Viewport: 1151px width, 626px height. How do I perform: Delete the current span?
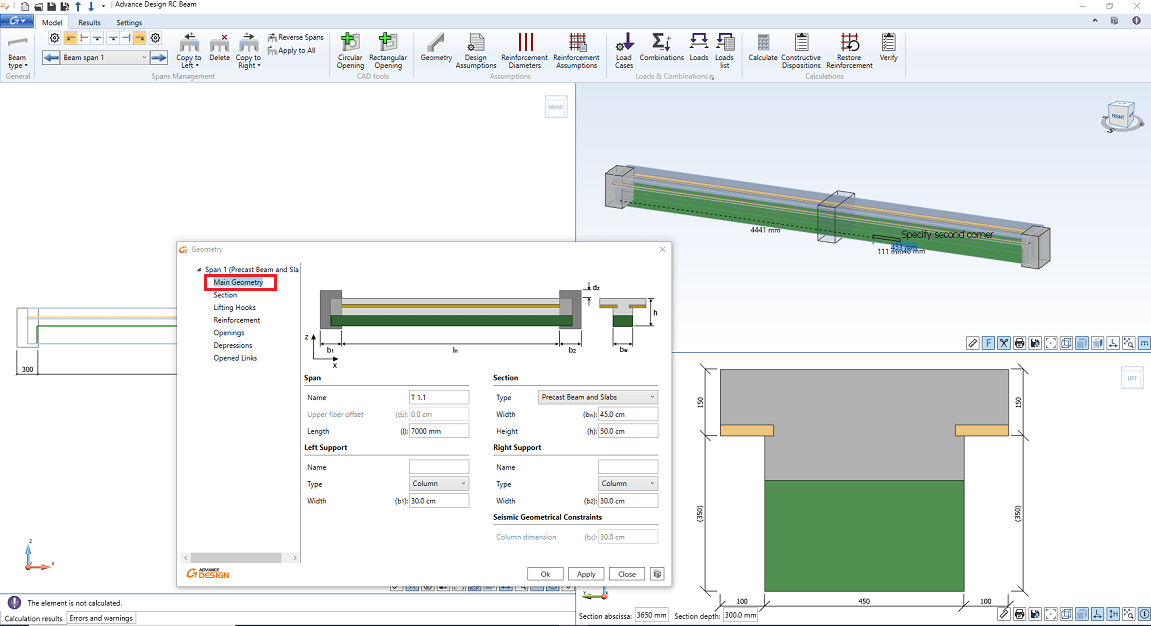click(x=219, y=48)
